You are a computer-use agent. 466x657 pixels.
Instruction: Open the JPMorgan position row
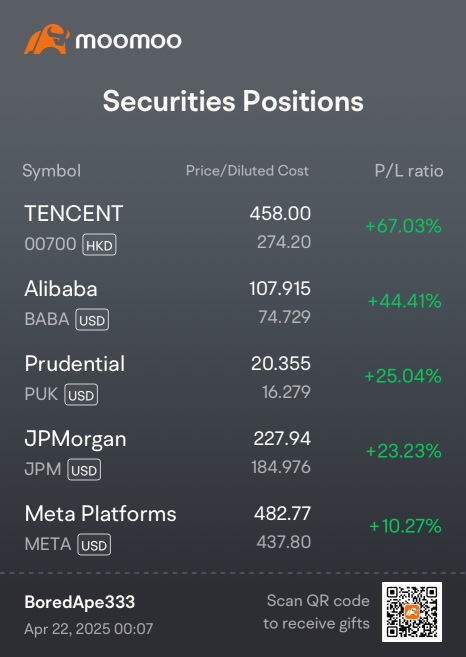click(233, 453)
